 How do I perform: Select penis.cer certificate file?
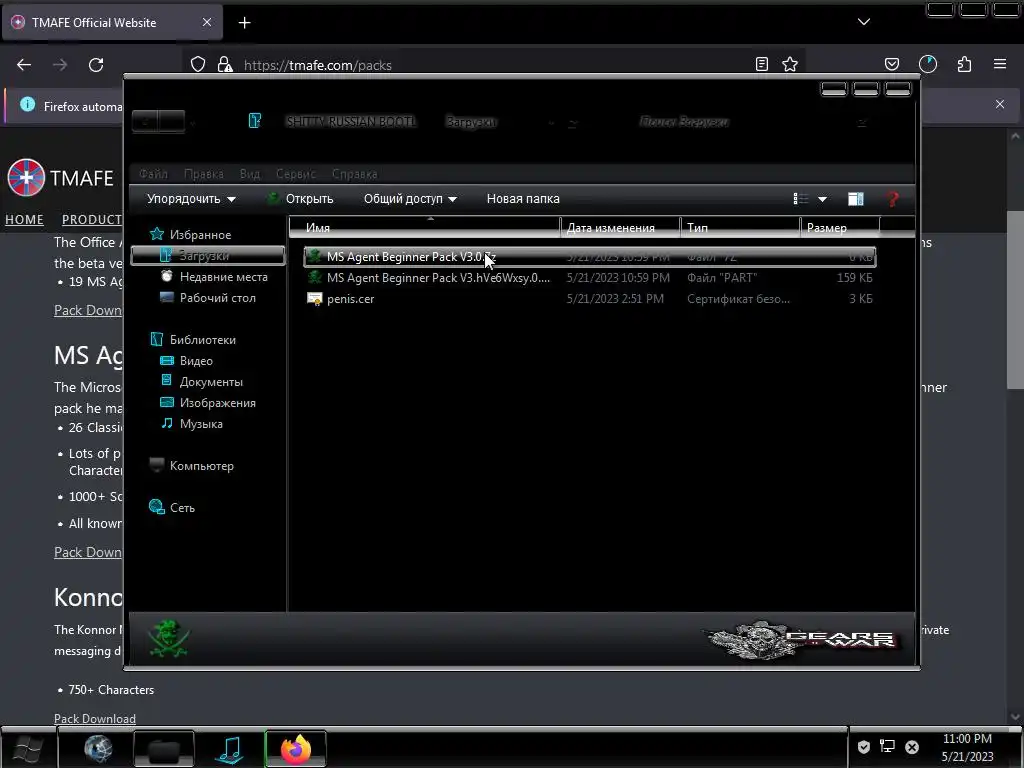coord(589,298)
